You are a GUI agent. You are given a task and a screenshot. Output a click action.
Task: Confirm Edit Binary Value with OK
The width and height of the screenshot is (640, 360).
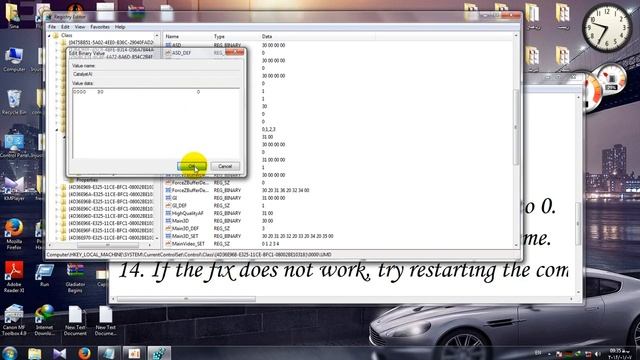192,166
